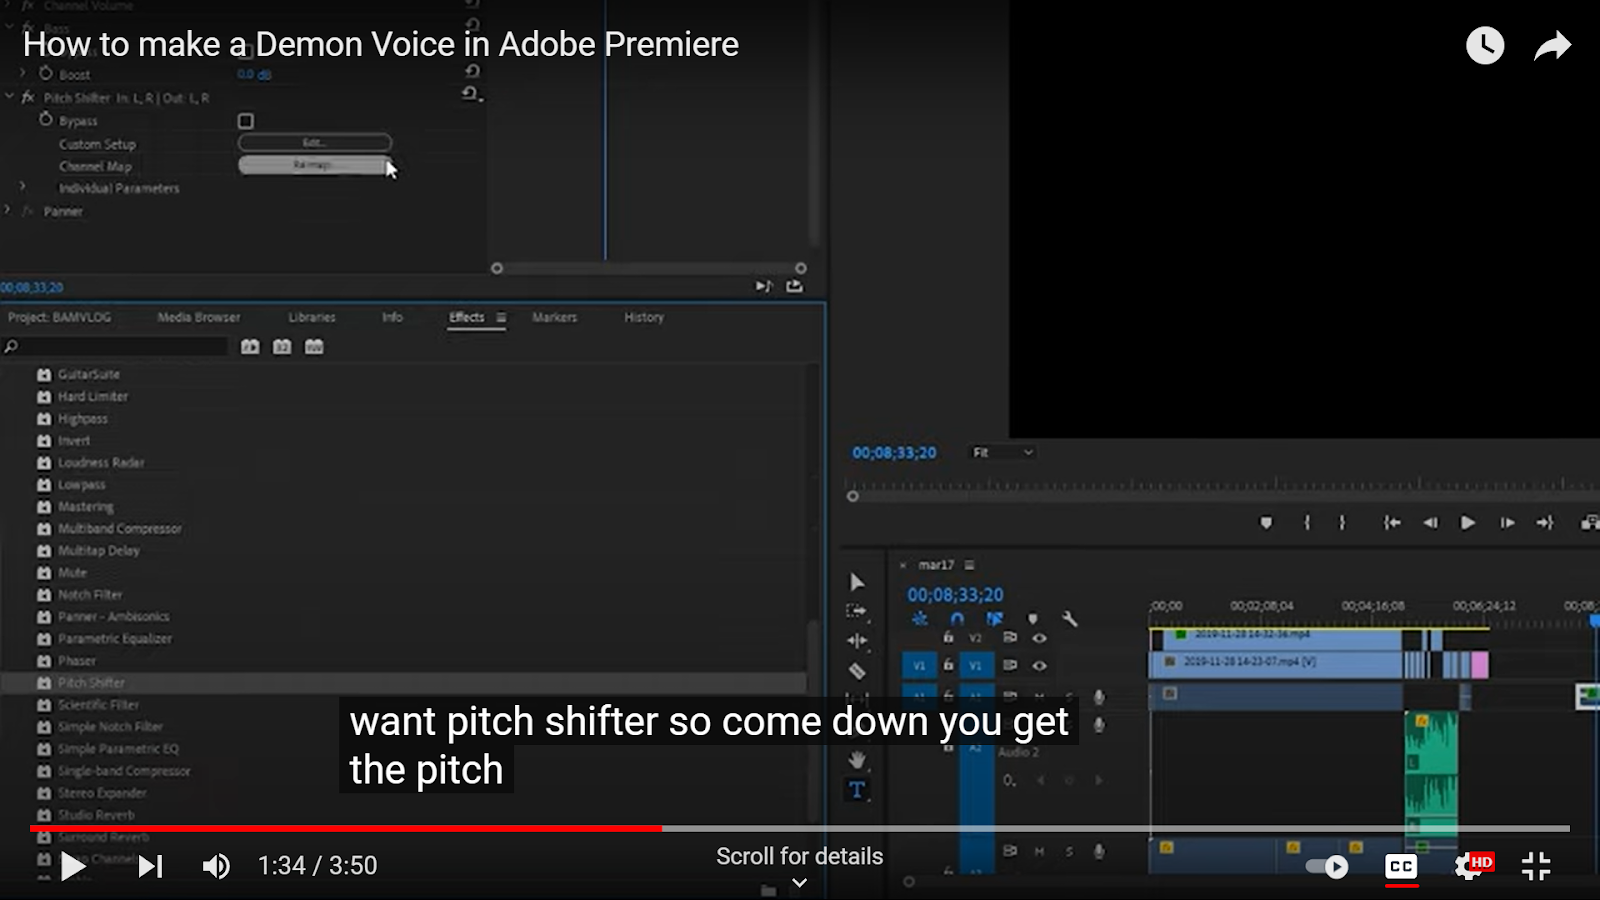The height and width of the screenshot is (900, 1600).
Task: Pick the Ripple Edit tool
Action: [x=856, y=640]
